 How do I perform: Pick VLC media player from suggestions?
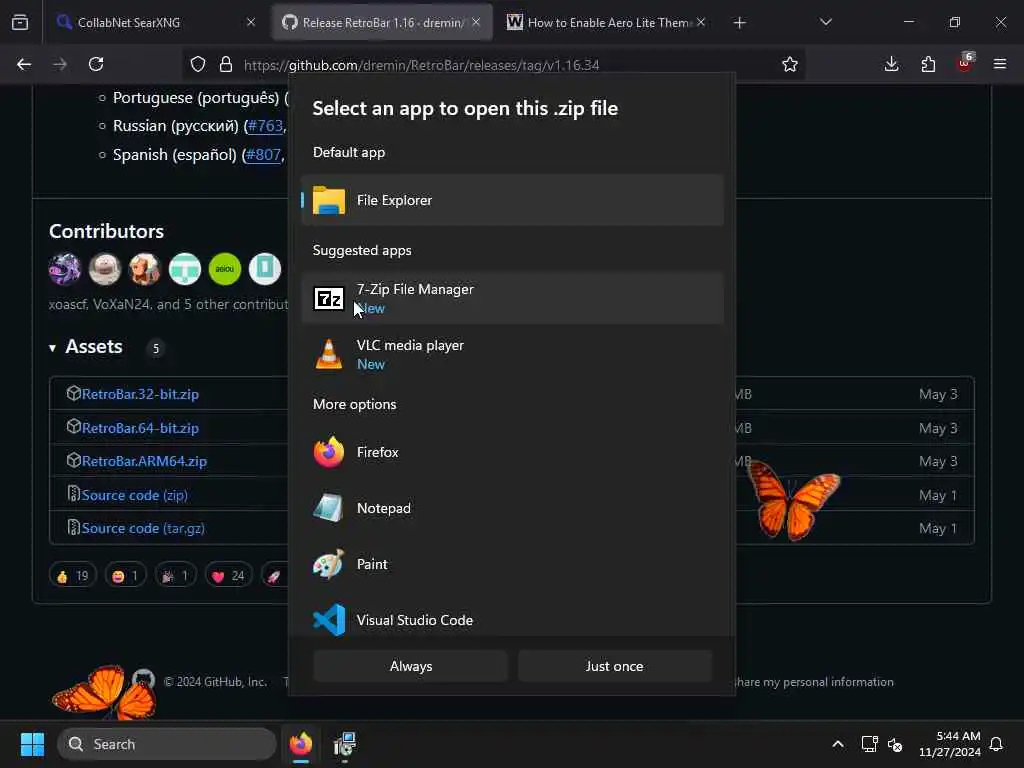pos(512,355)
